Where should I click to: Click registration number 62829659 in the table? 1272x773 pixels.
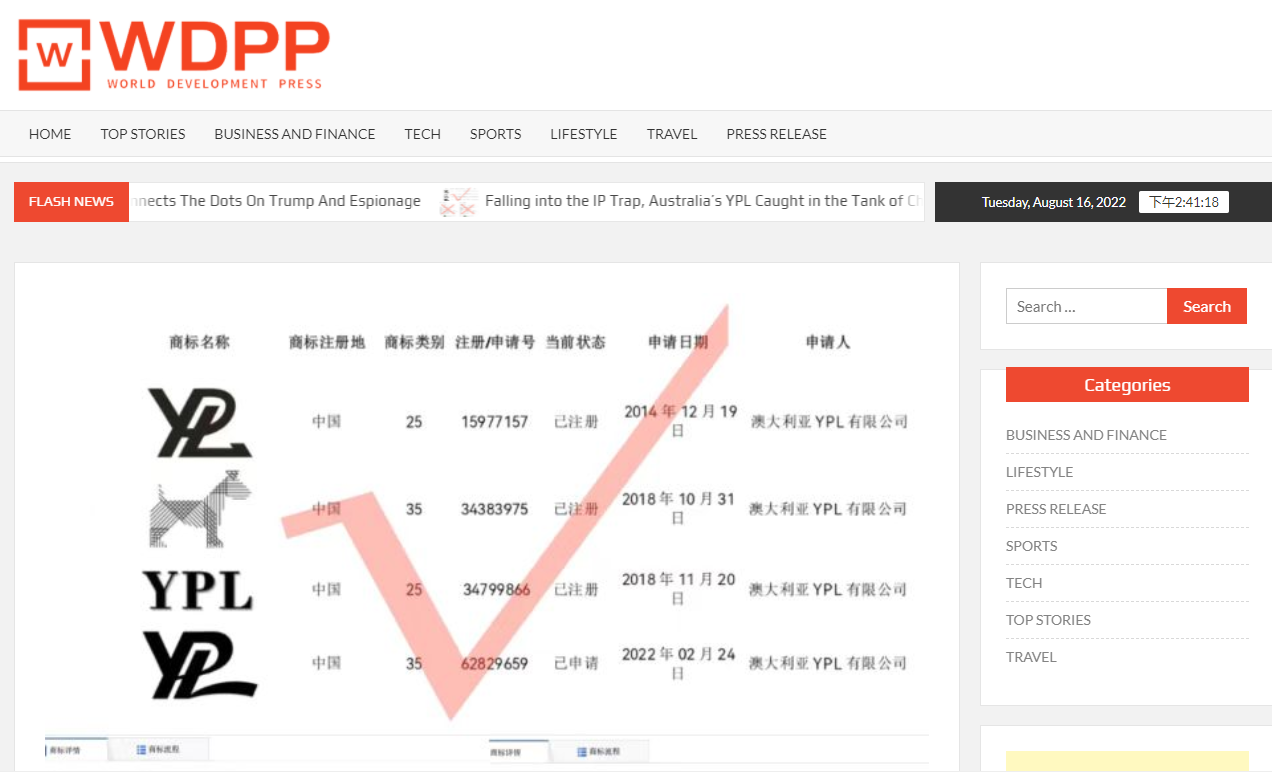[x=494, y=663]
